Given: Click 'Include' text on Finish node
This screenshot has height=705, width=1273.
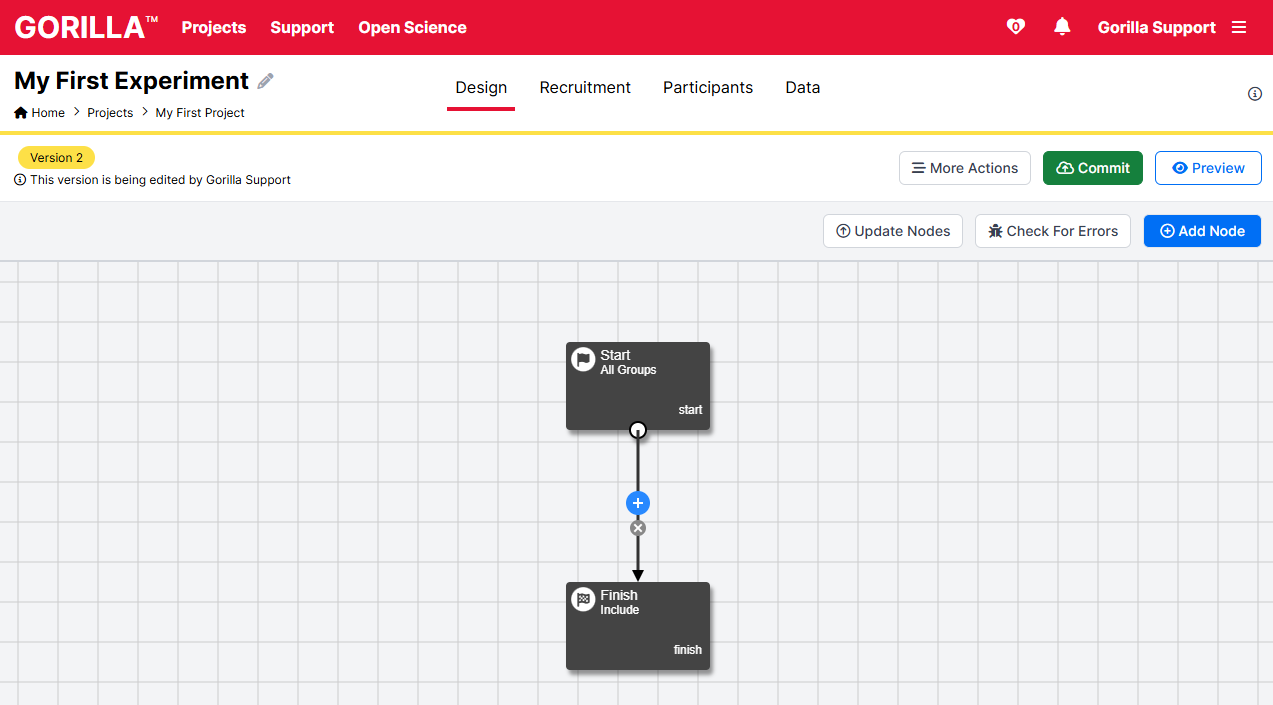Looking at the screenshot, I should pyautogui.click(x=620, y=610).
